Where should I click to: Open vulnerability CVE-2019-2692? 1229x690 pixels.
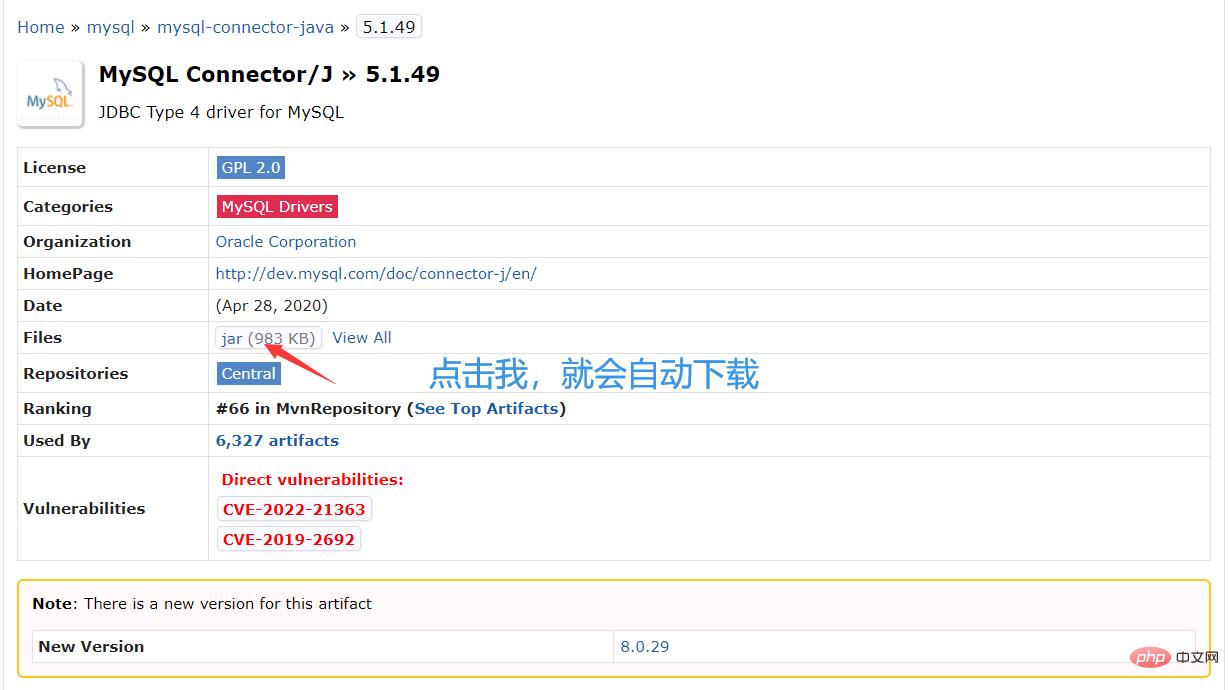[x=289, y=539]
